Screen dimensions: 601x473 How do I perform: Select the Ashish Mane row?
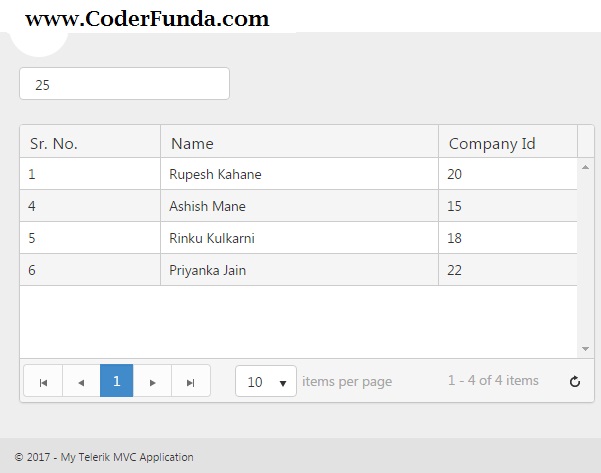(207, 206)
